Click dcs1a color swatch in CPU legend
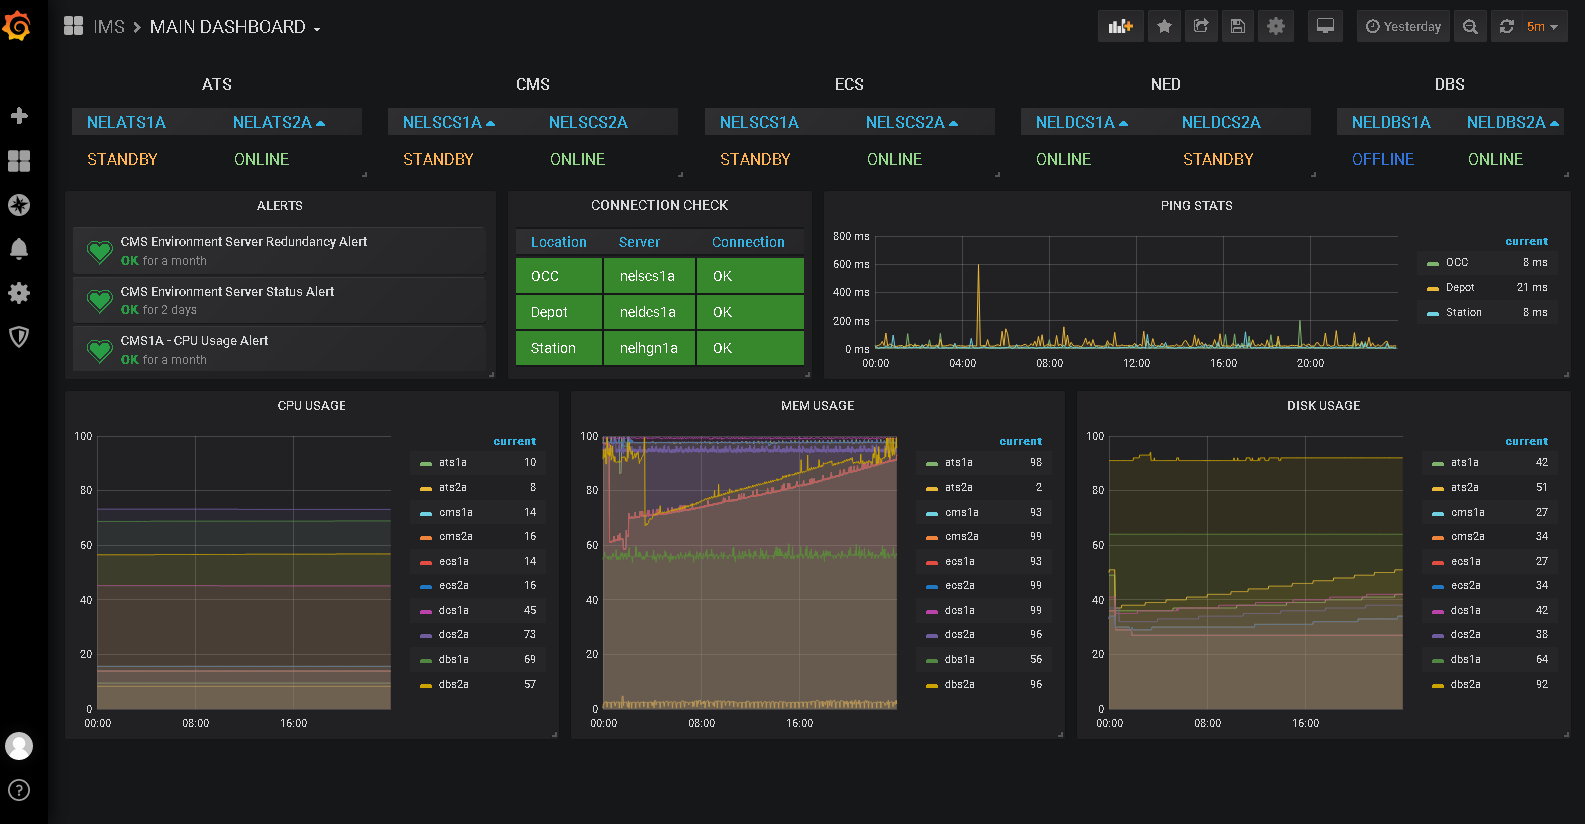 pos(426,611)
